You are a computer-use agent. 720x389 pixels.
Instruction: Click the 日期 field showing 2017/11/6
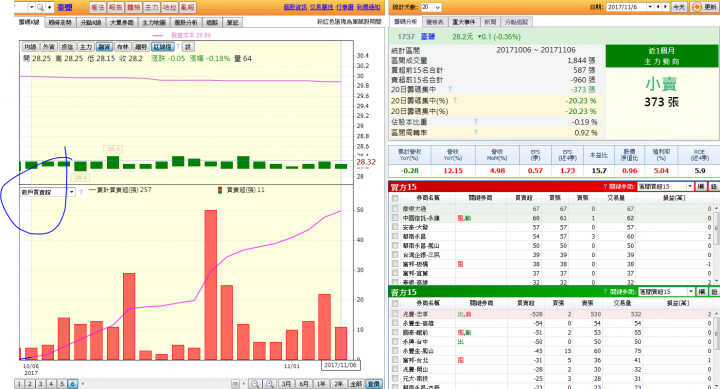(626, 7)
